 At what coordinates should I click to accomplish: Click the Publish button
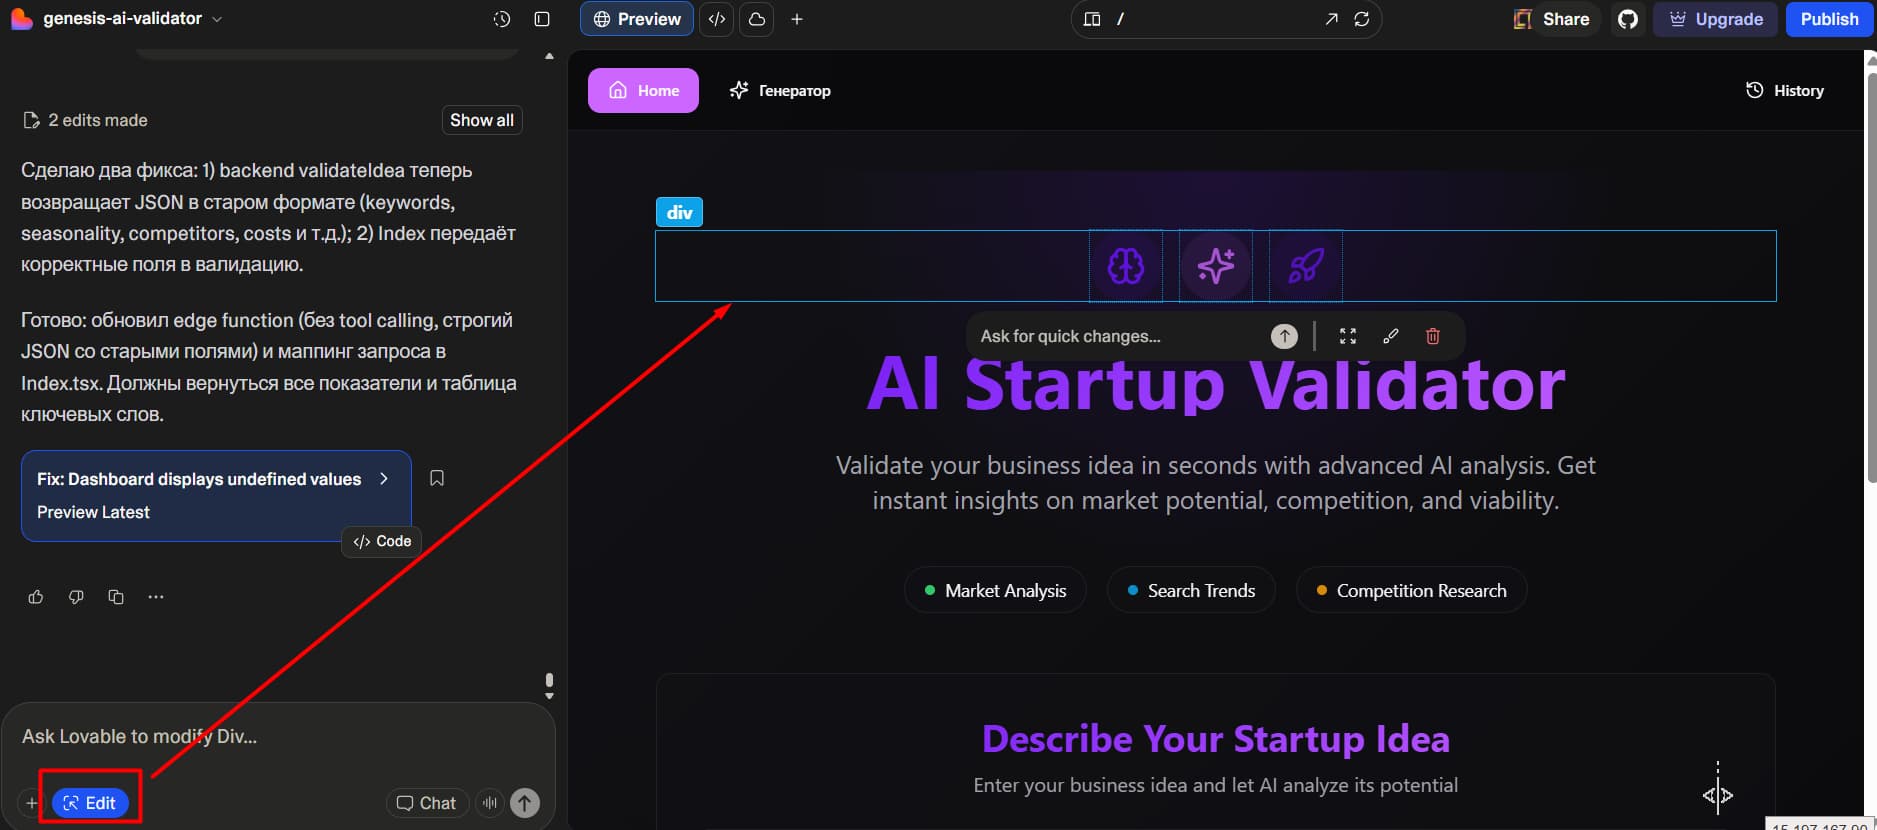[1829, 19]
